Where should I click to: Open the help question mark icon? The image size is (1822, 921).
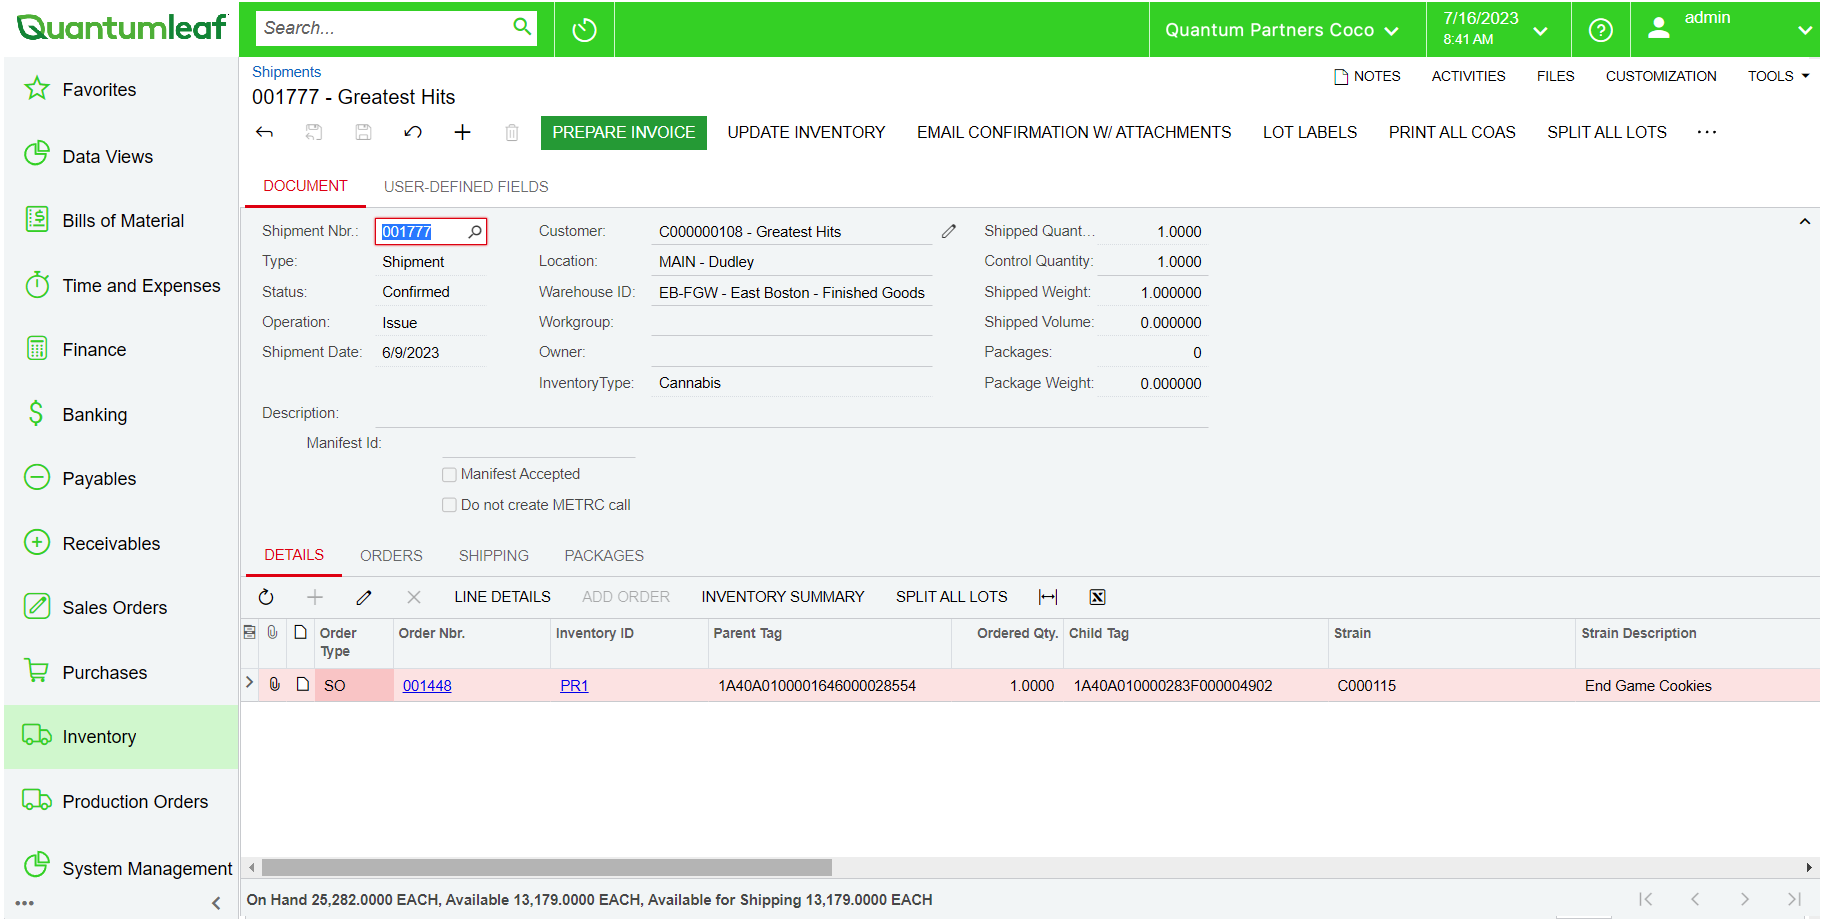1600,30
